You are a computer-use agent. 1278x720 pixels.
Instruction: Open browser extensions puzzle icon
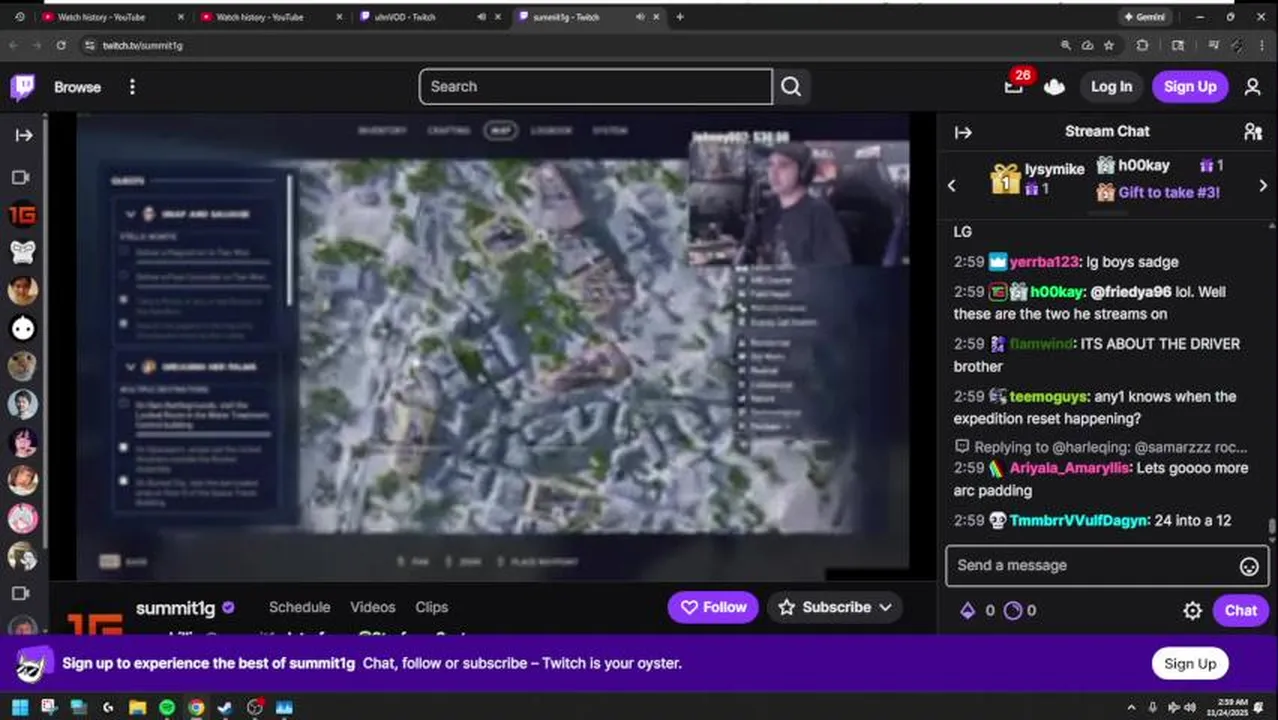point(1143,45)
